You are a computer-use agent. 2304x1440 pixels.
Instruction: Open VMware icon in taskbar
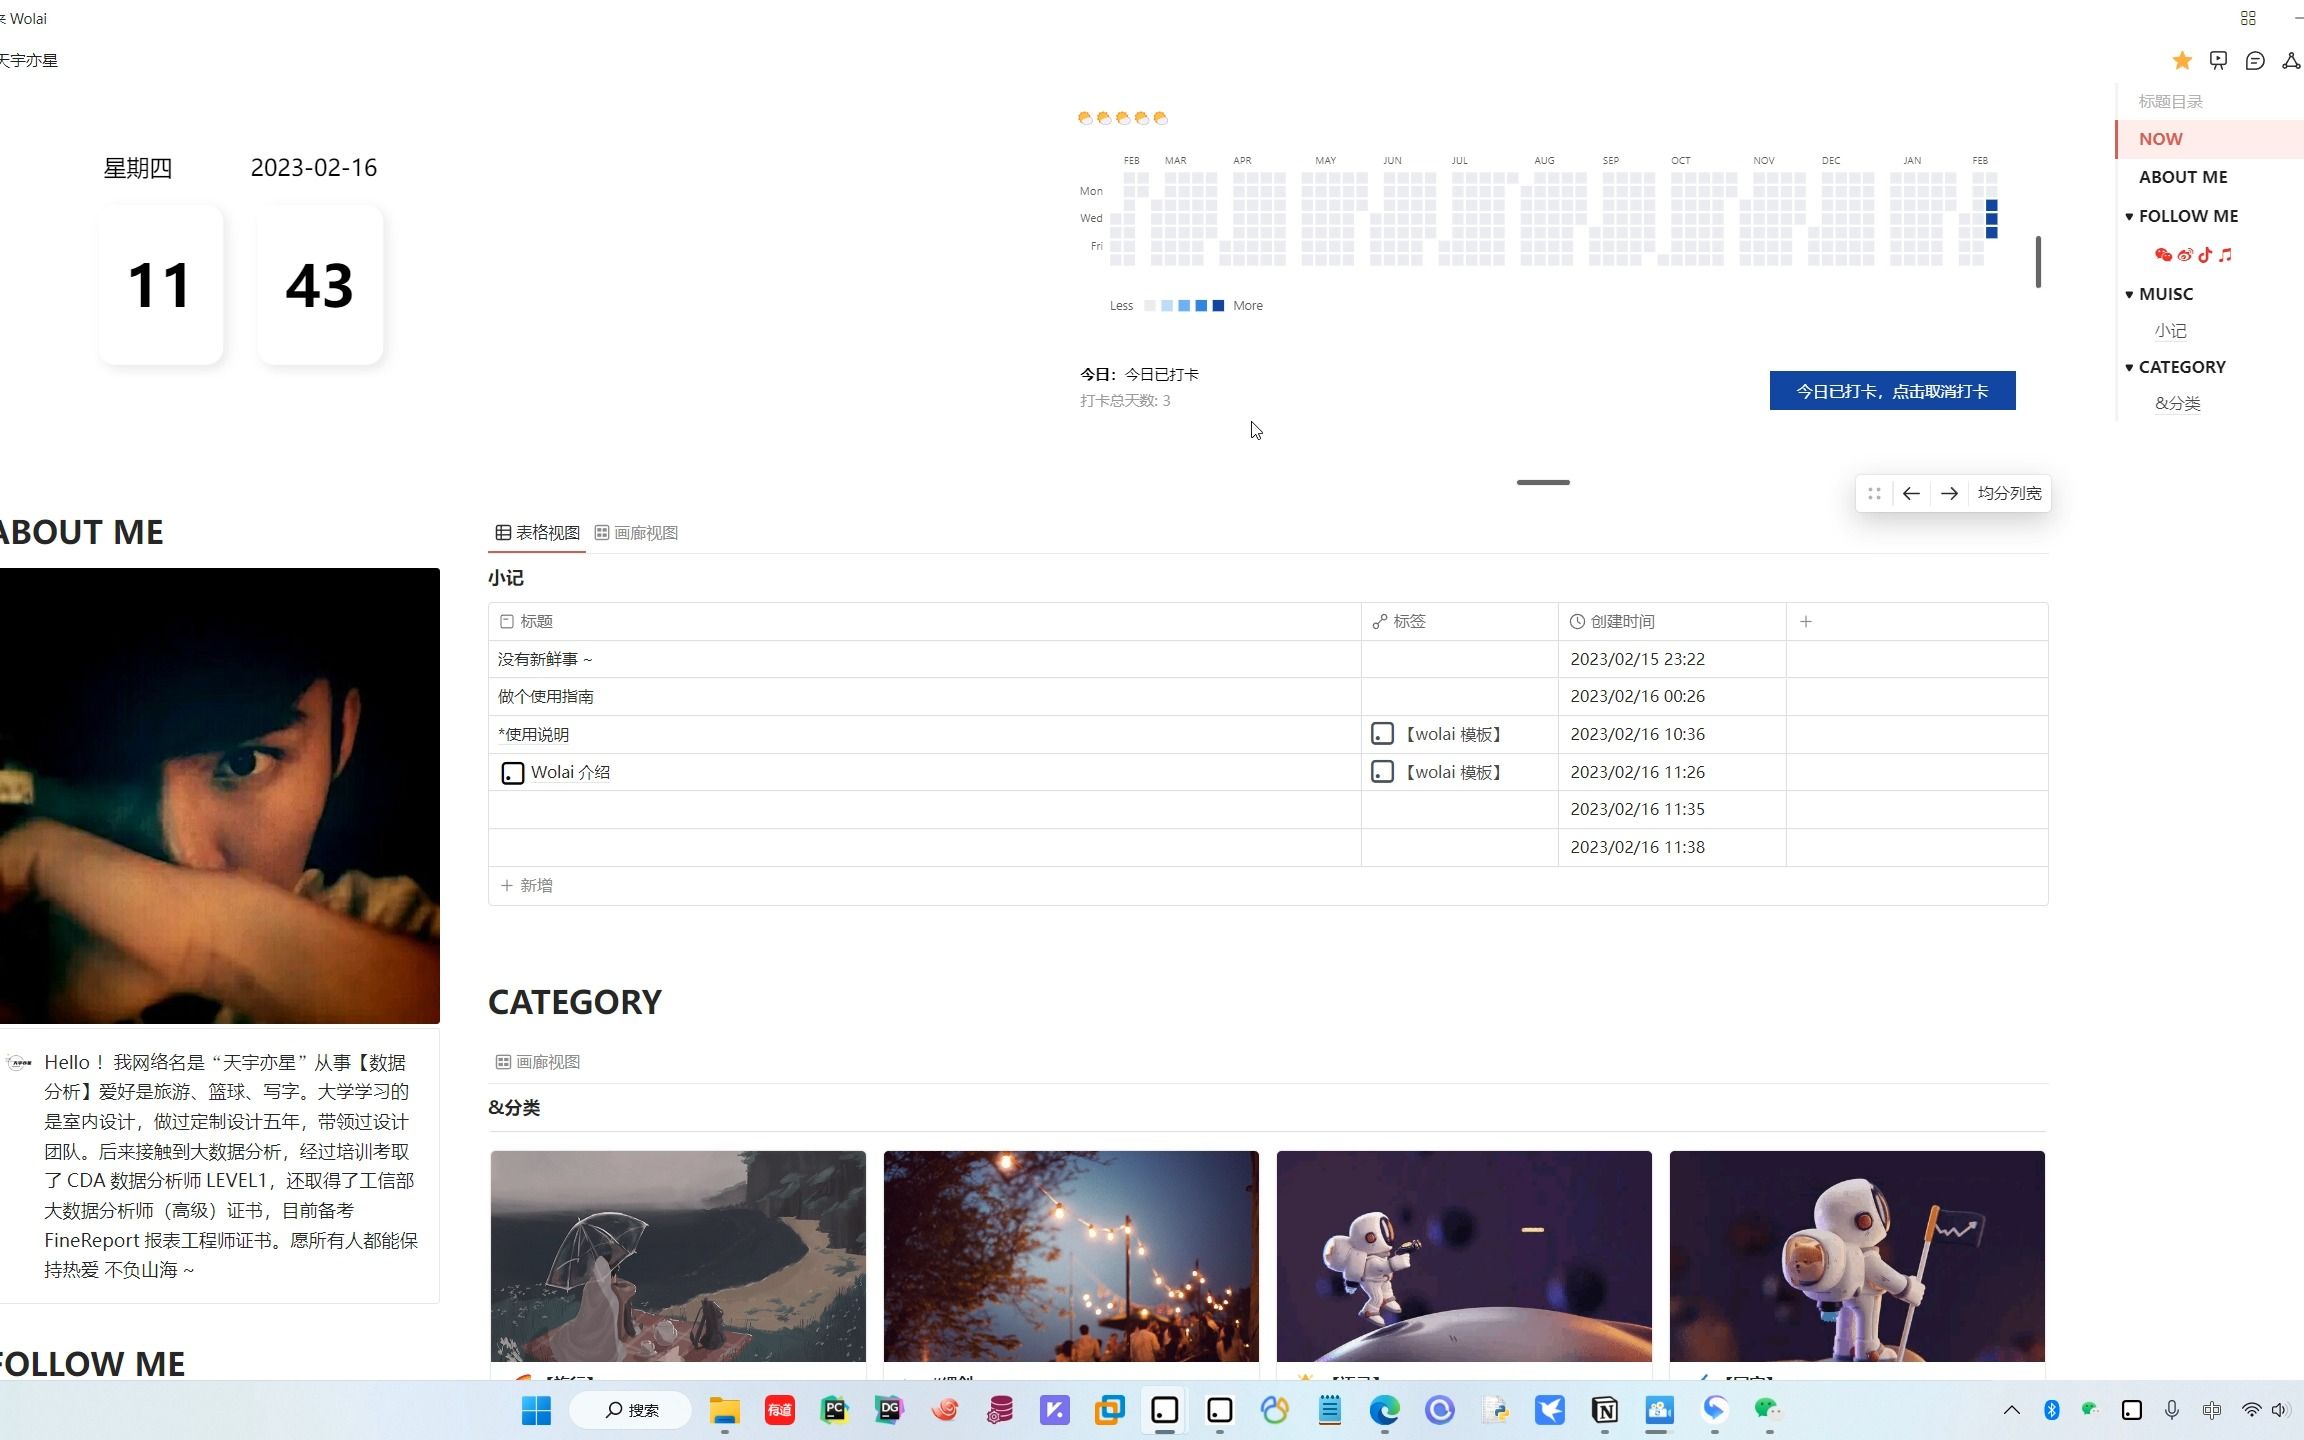coord(1110,1410)
